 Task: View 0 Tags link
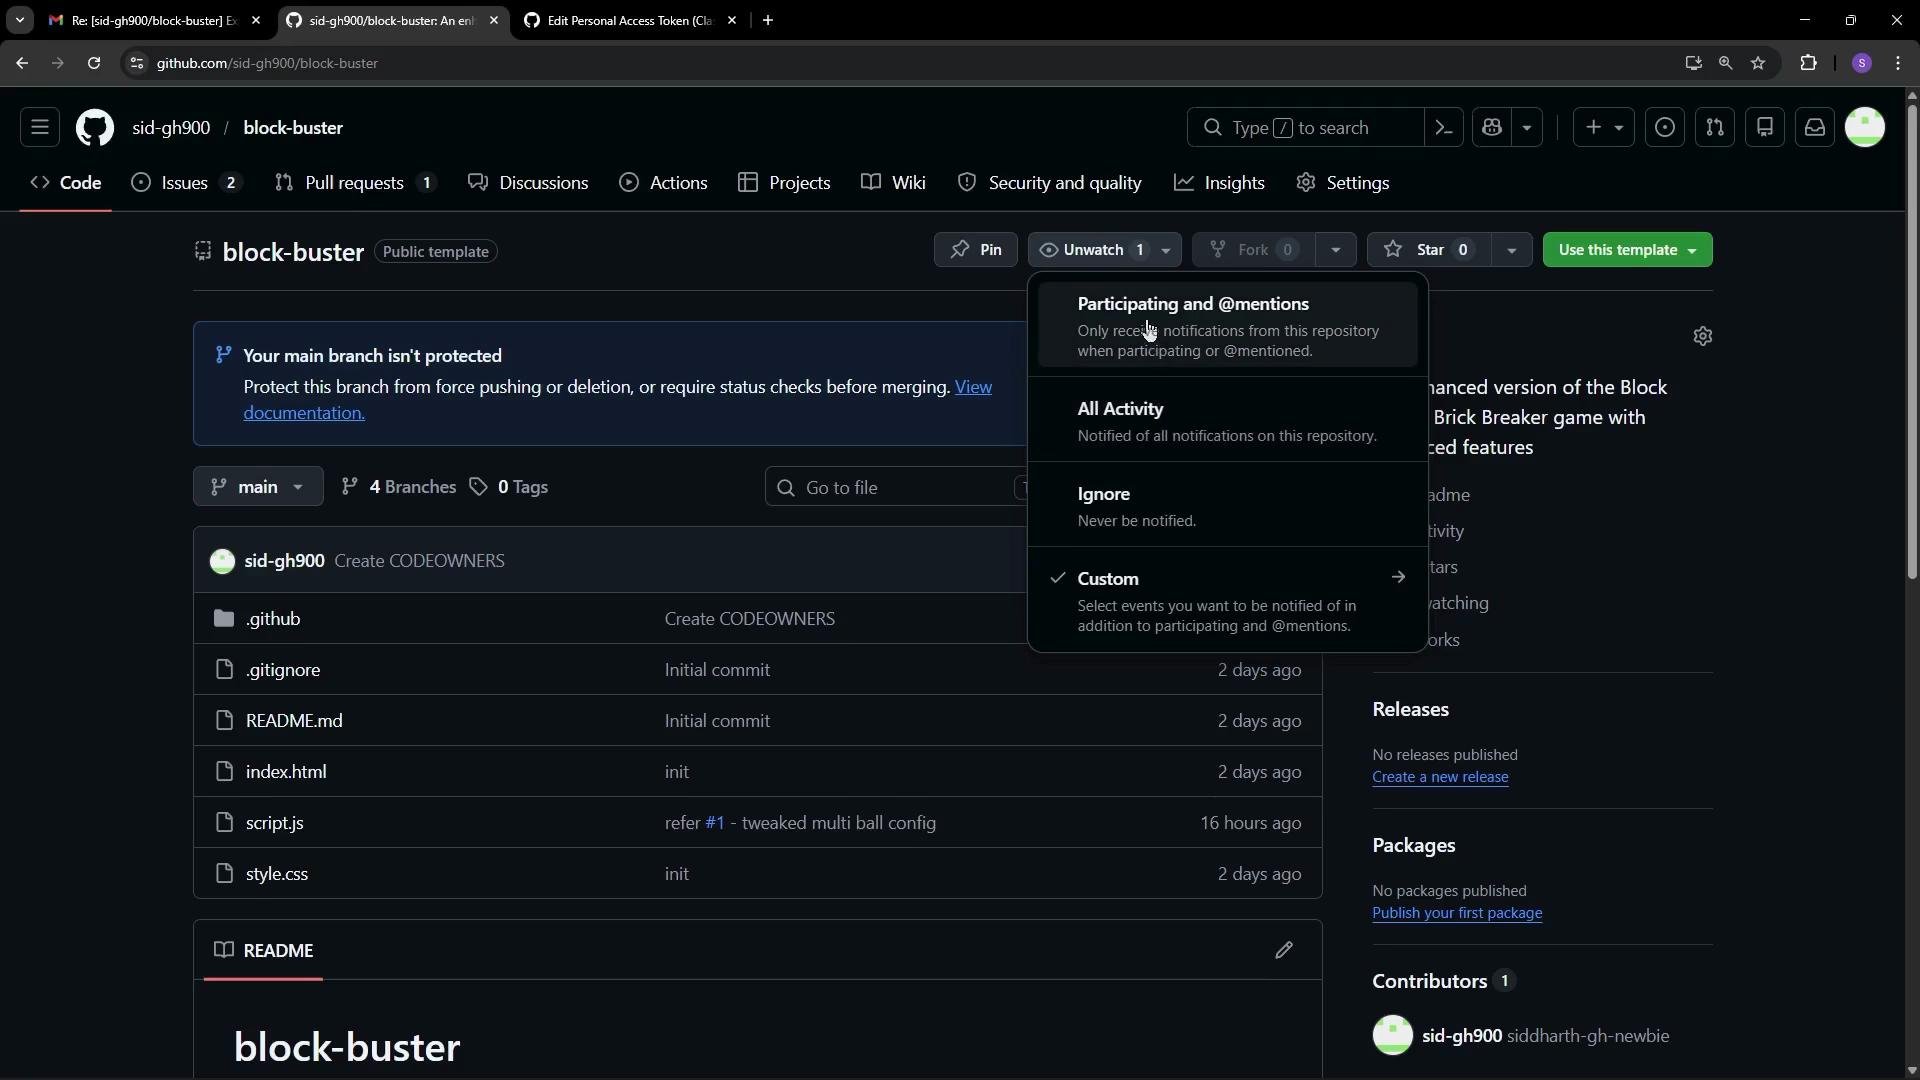pyautogui.click(x=508, y=487)
